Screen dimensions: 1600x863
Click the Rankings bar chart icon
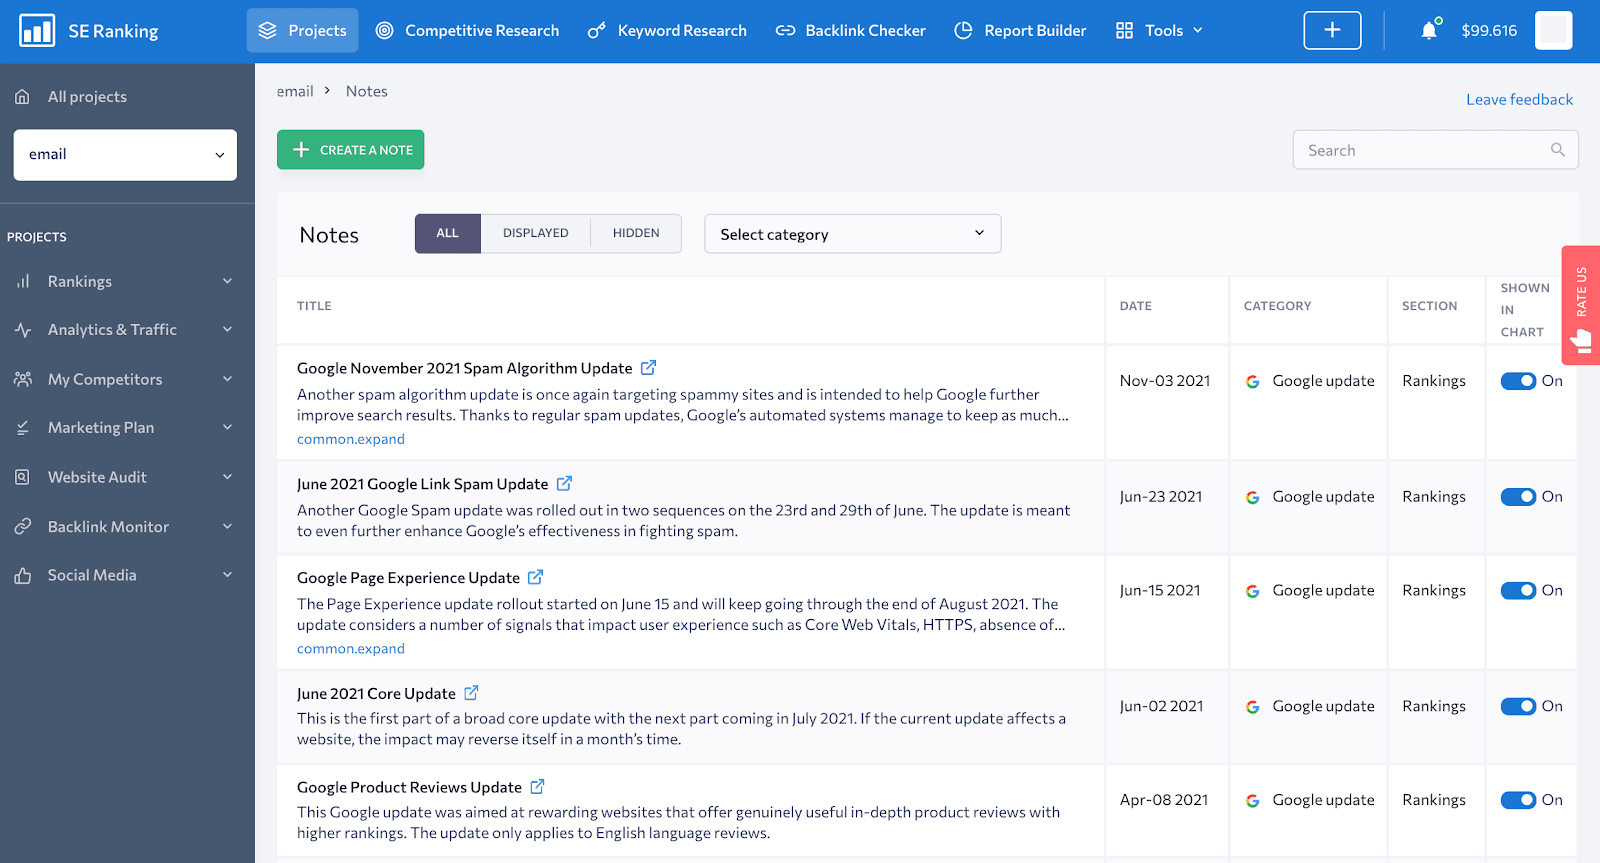point(22,282)
